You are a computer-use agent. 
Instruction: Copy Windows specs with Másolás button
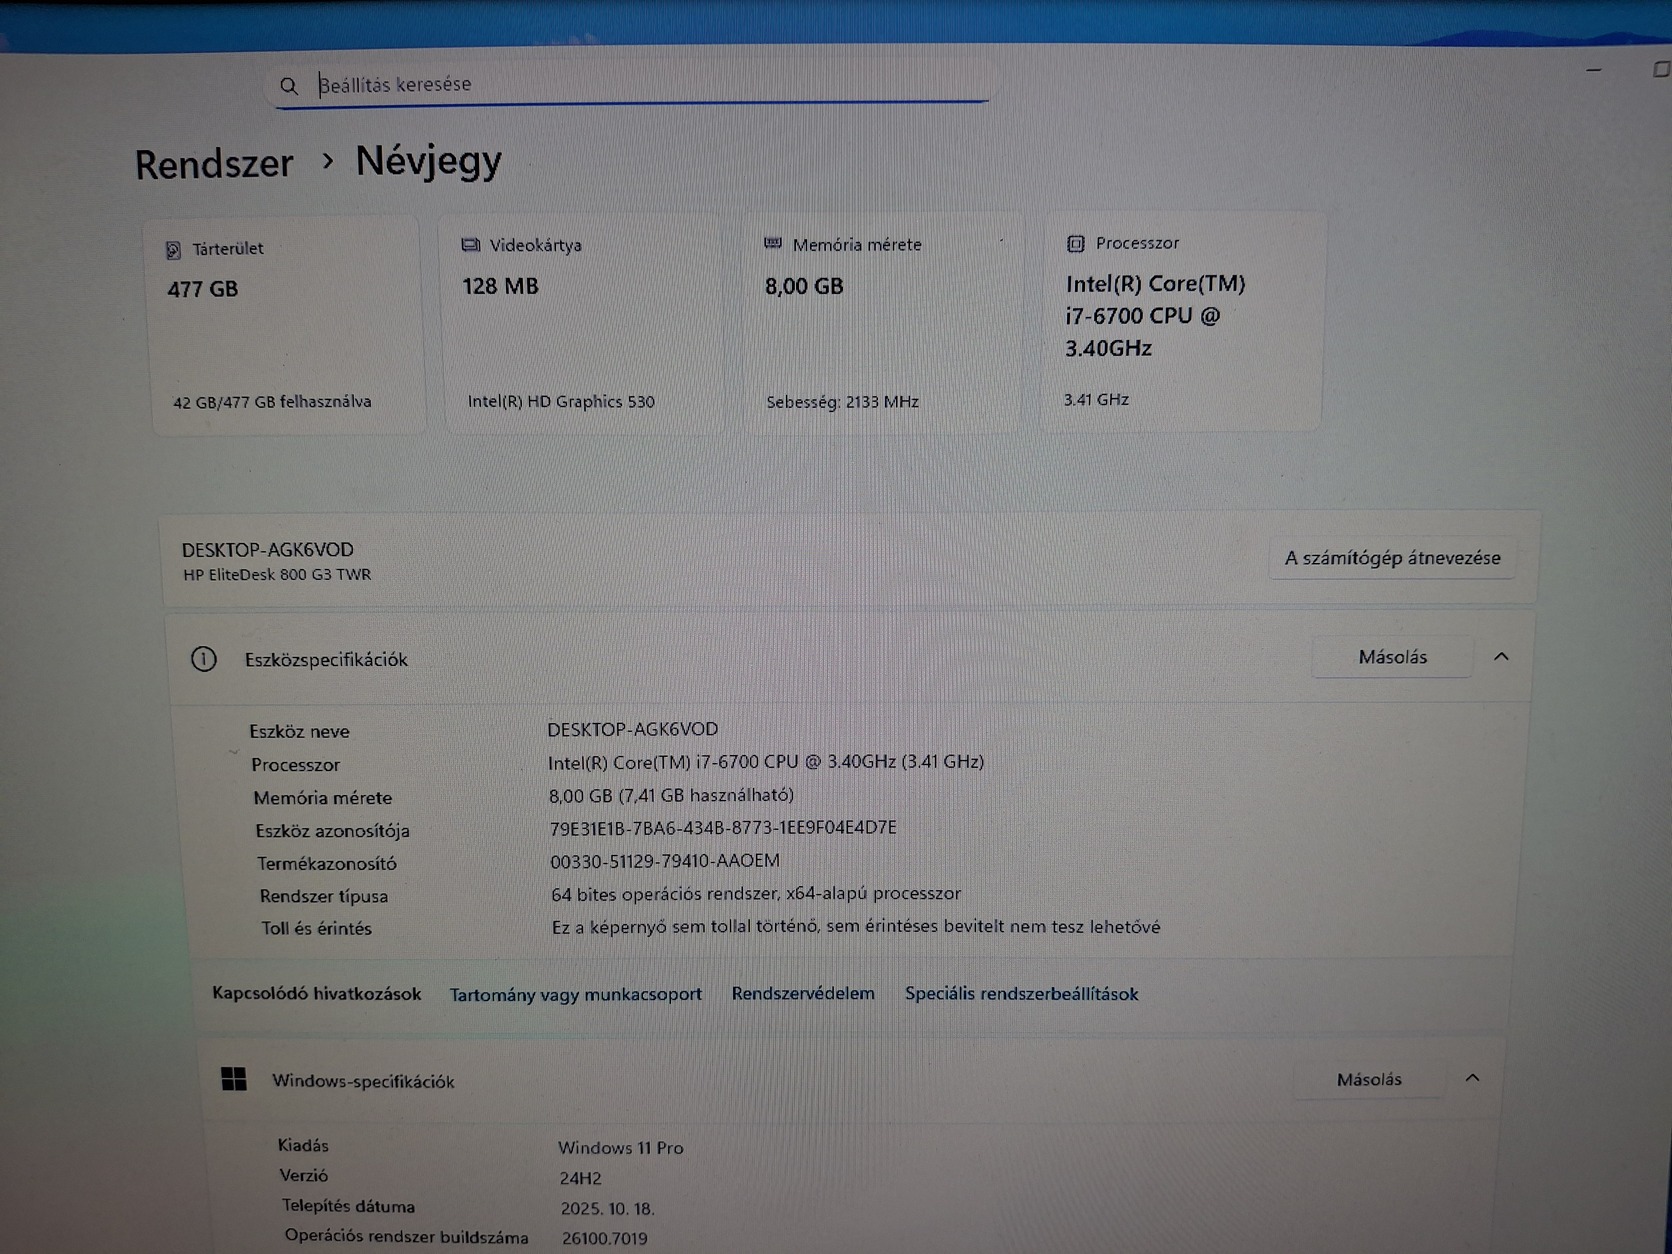click(1369, 1079)
